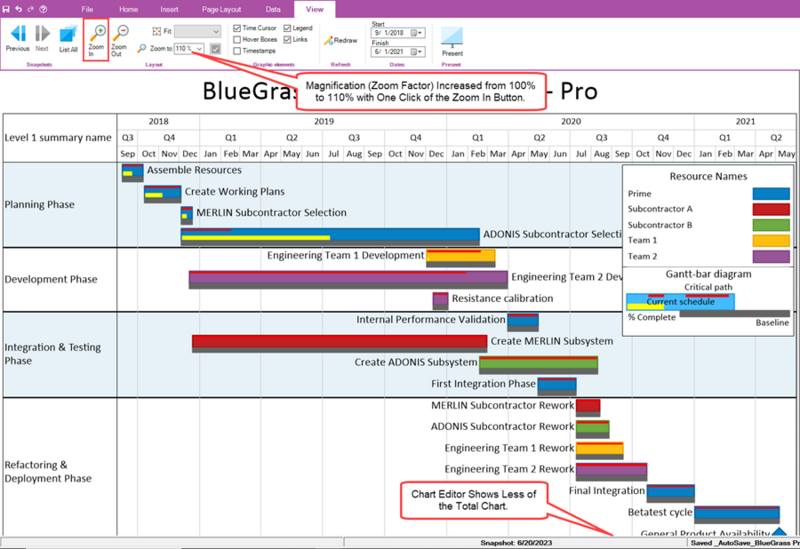
Task: Click the Undo arrow icon
Action: [x=18, y=9]
